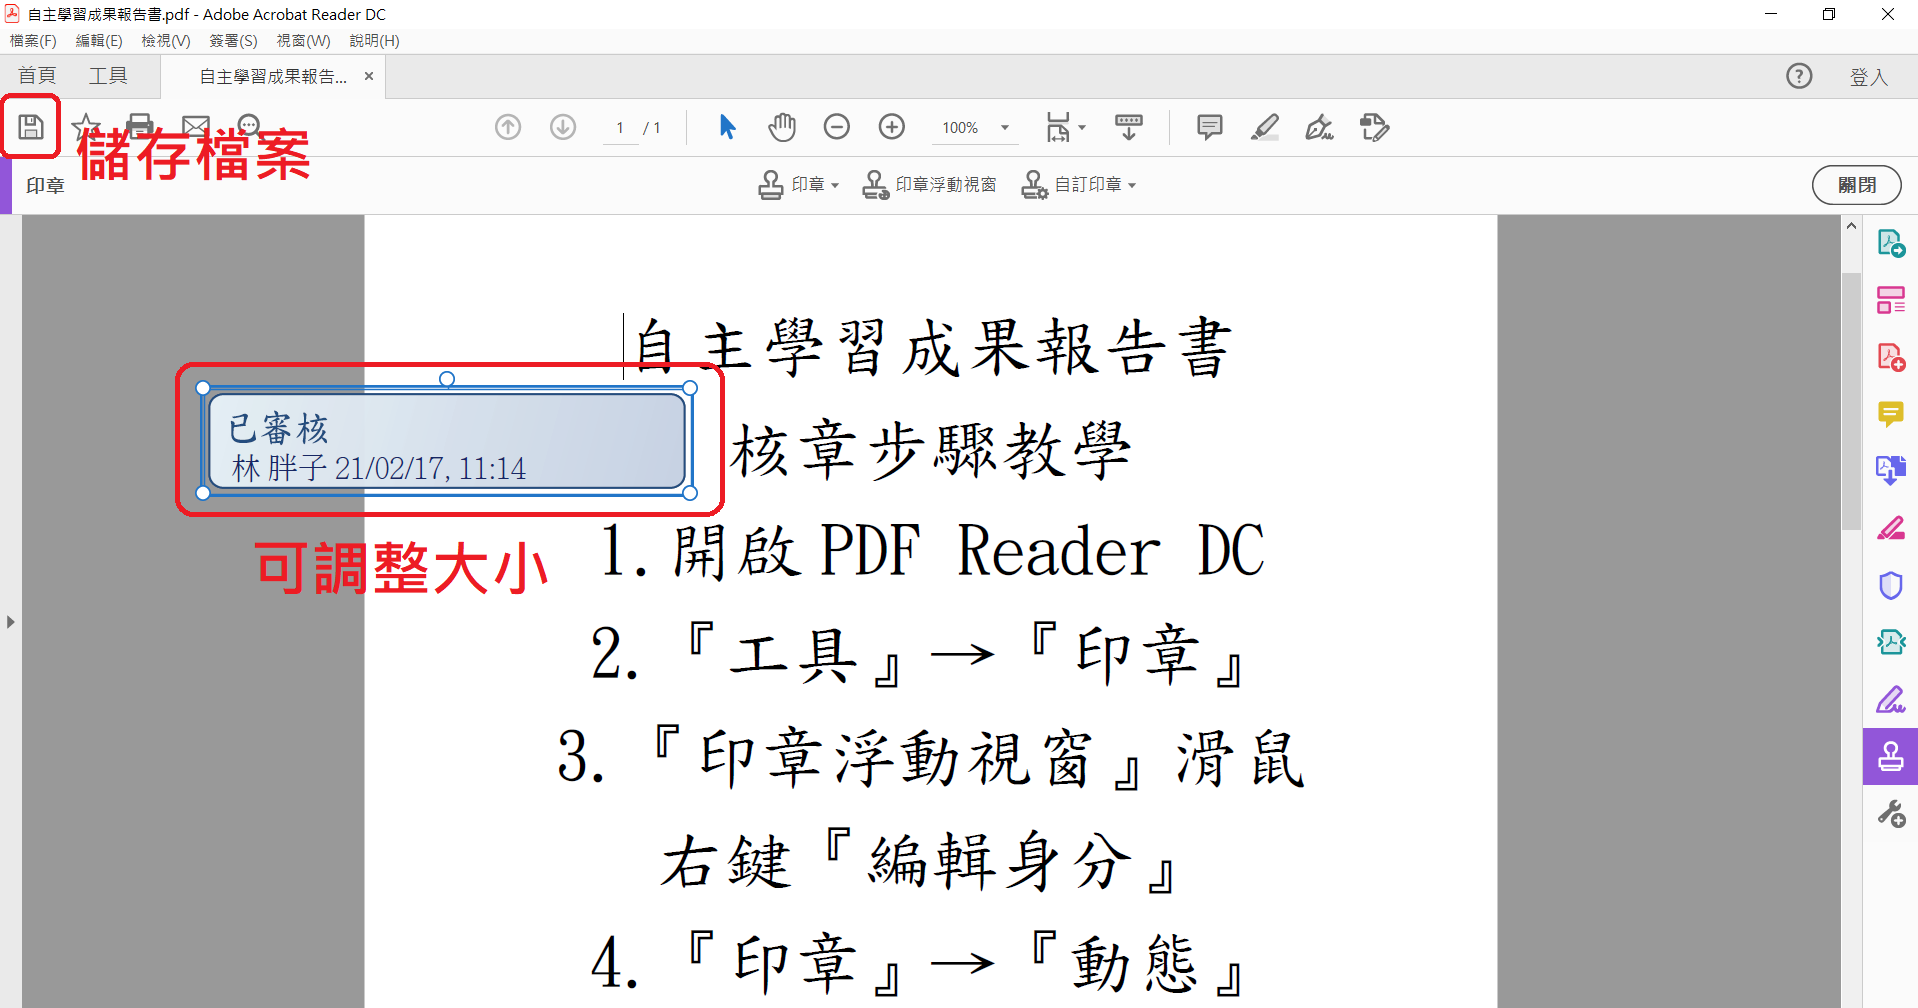Click the 關閉 close toolbar button
Screen dimensions: 1918x1008
(1856, 185)
